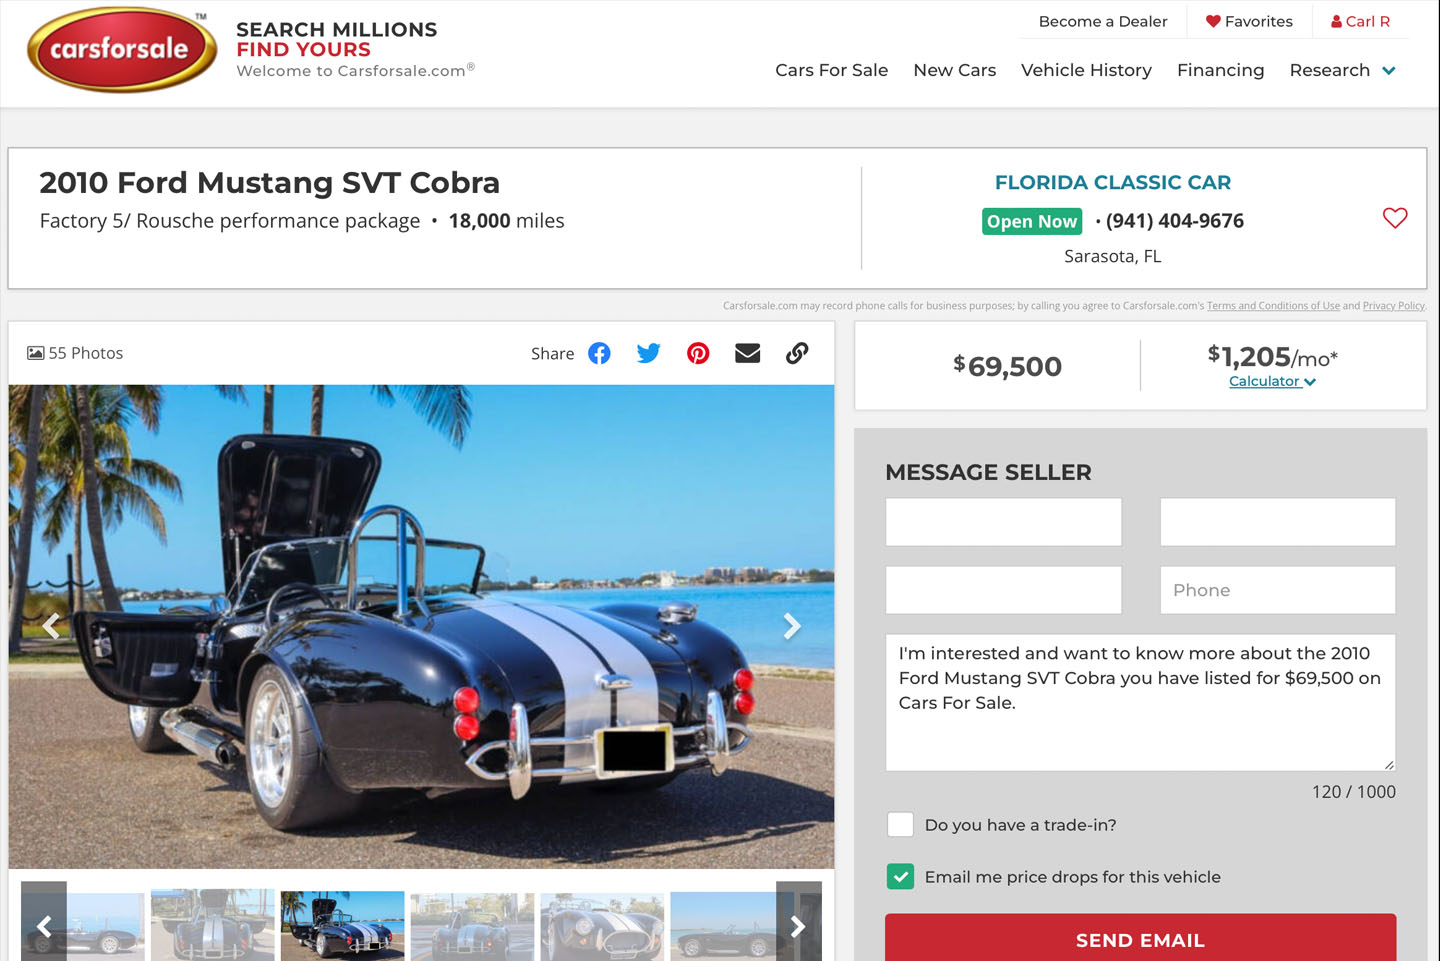Open Florida Classic Car dealer link
The image size is (1440, 961).
1112,183
